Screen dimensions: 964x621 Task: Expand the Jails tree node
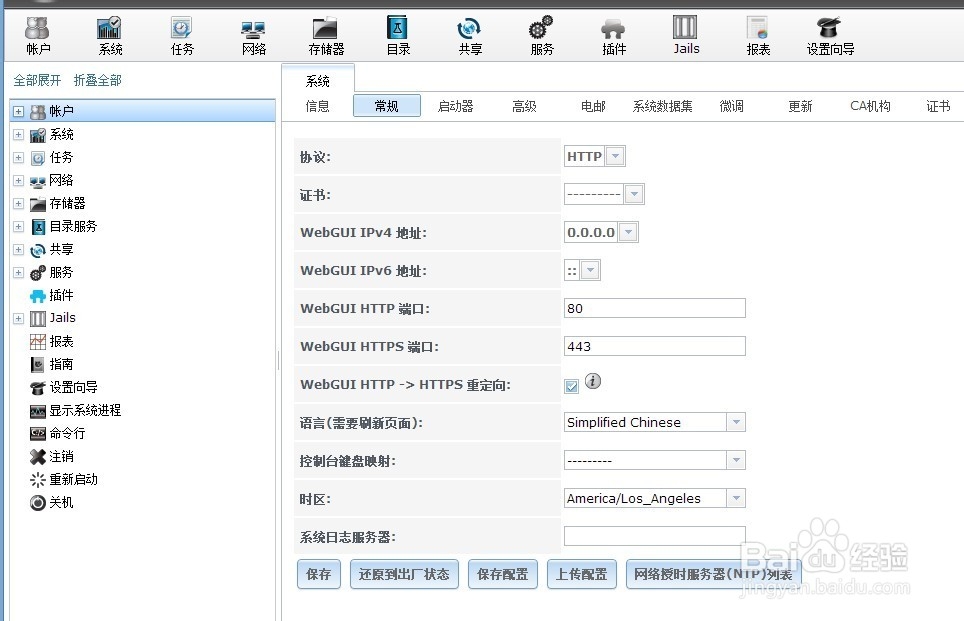[18, 318]
